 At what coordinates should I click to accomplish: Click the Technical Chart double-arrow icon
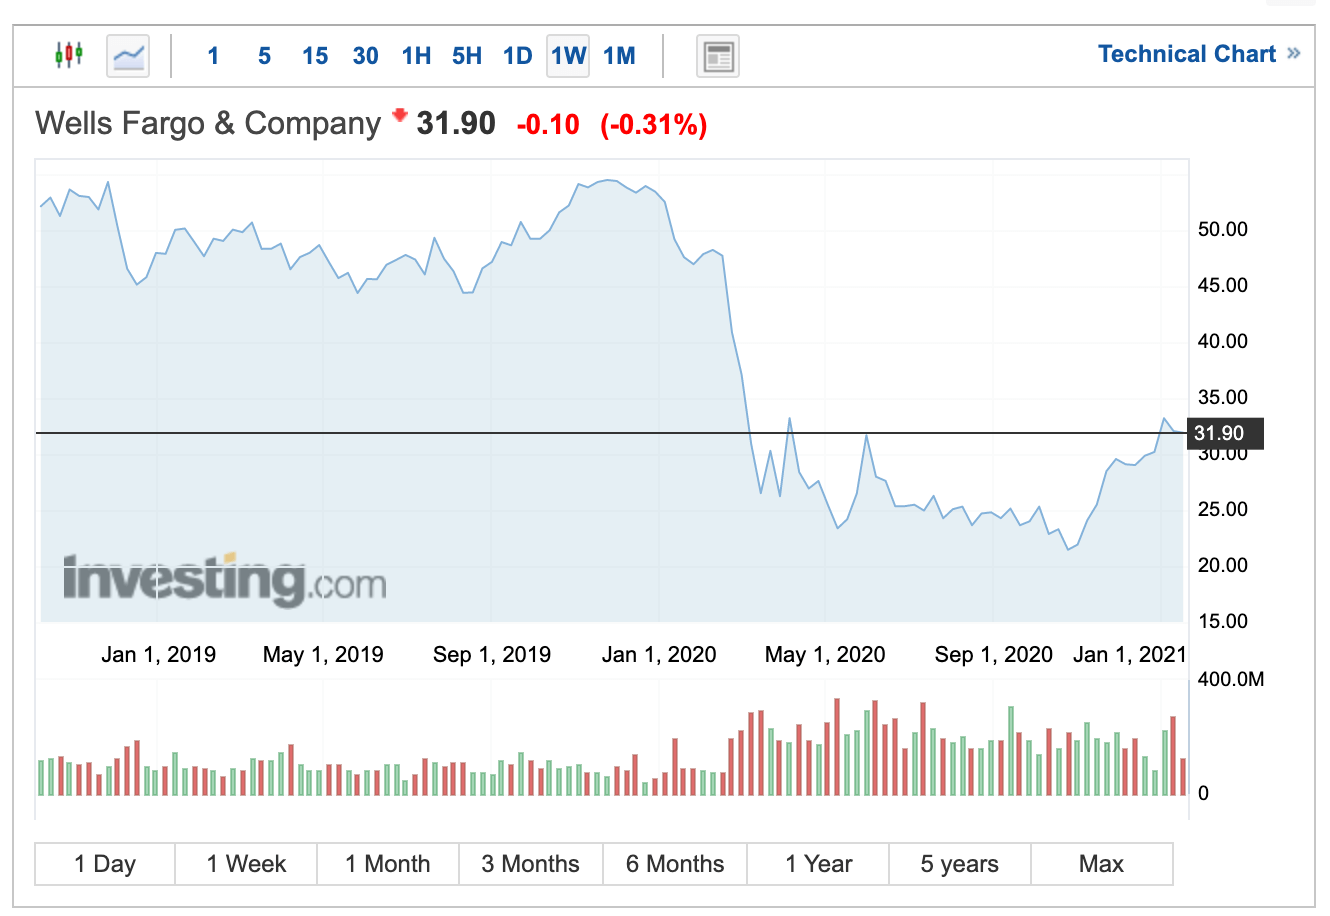(1294, 54)
